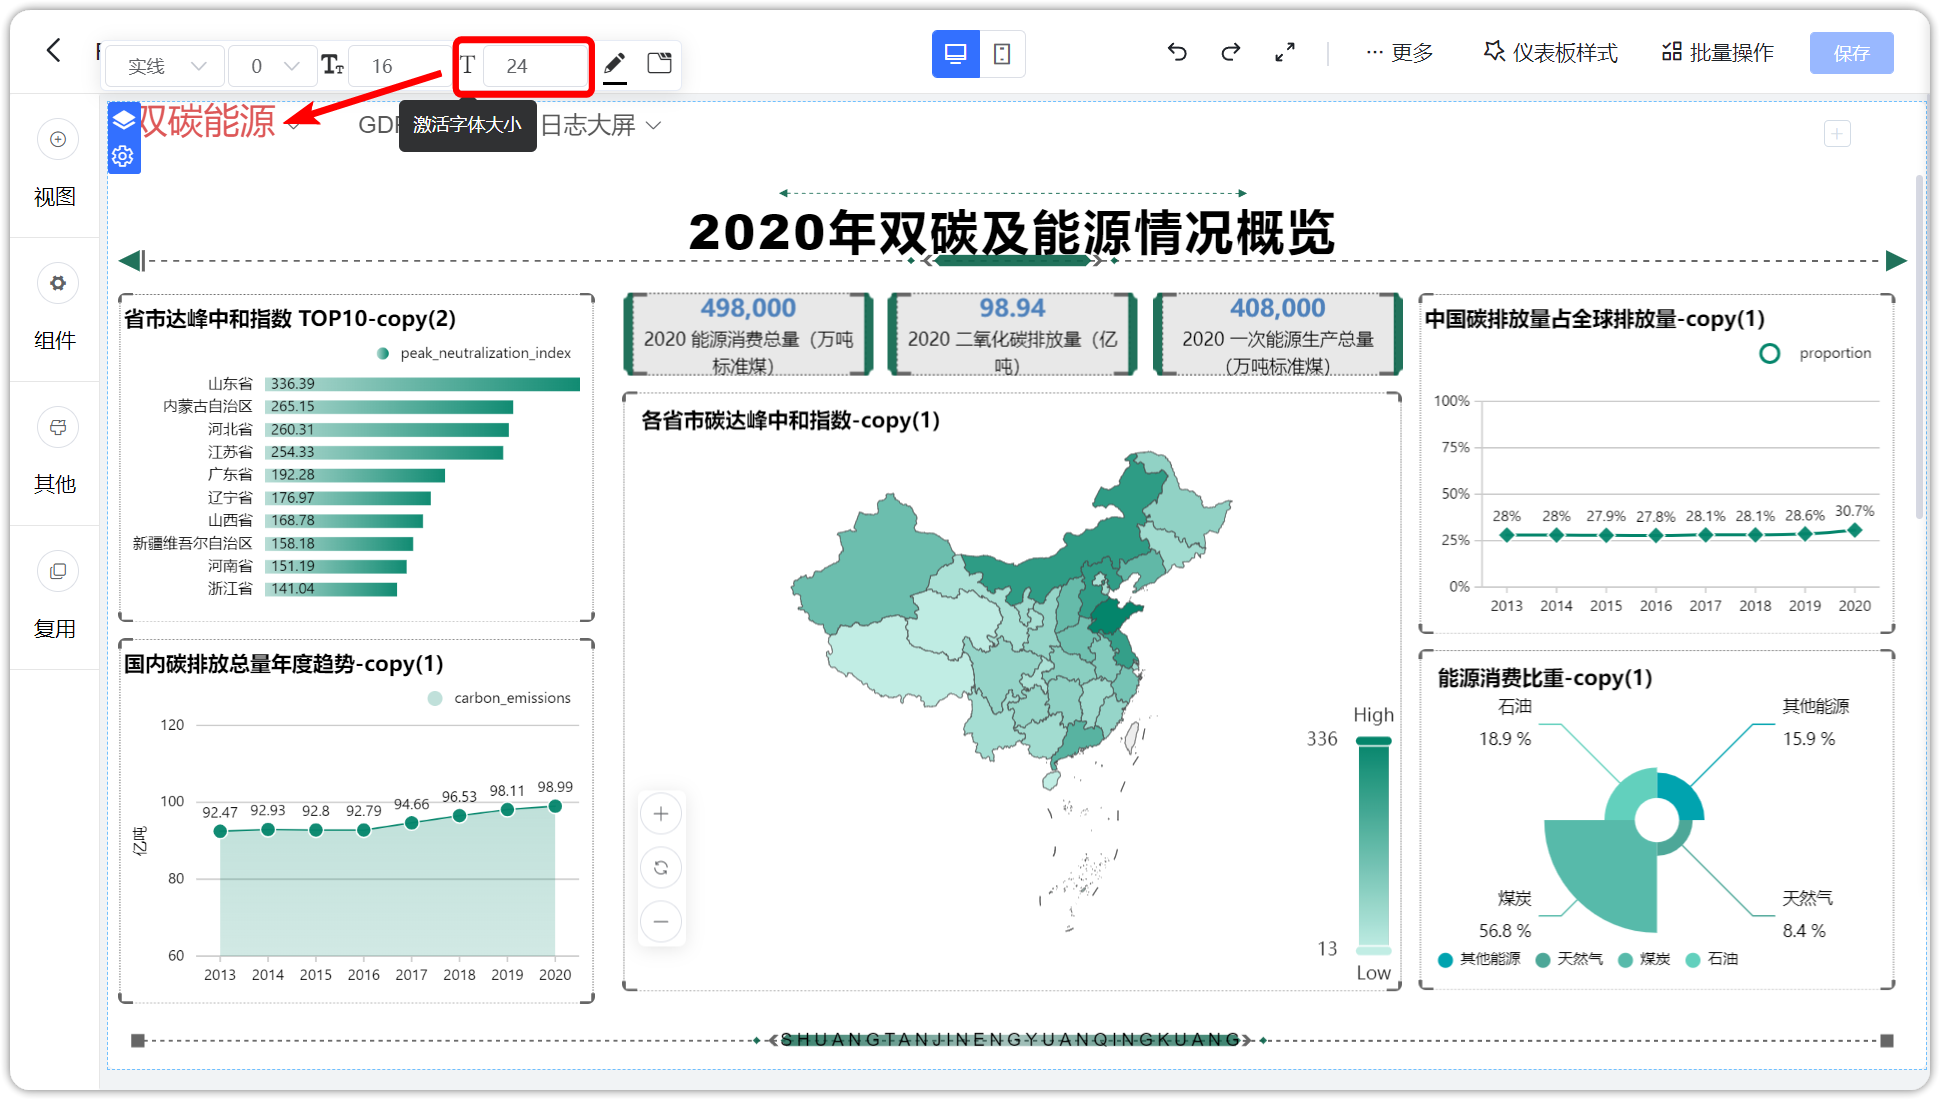1940x1100 pixels.
Task: Open 仪表板样式 settings
Action: [1550, 52]
